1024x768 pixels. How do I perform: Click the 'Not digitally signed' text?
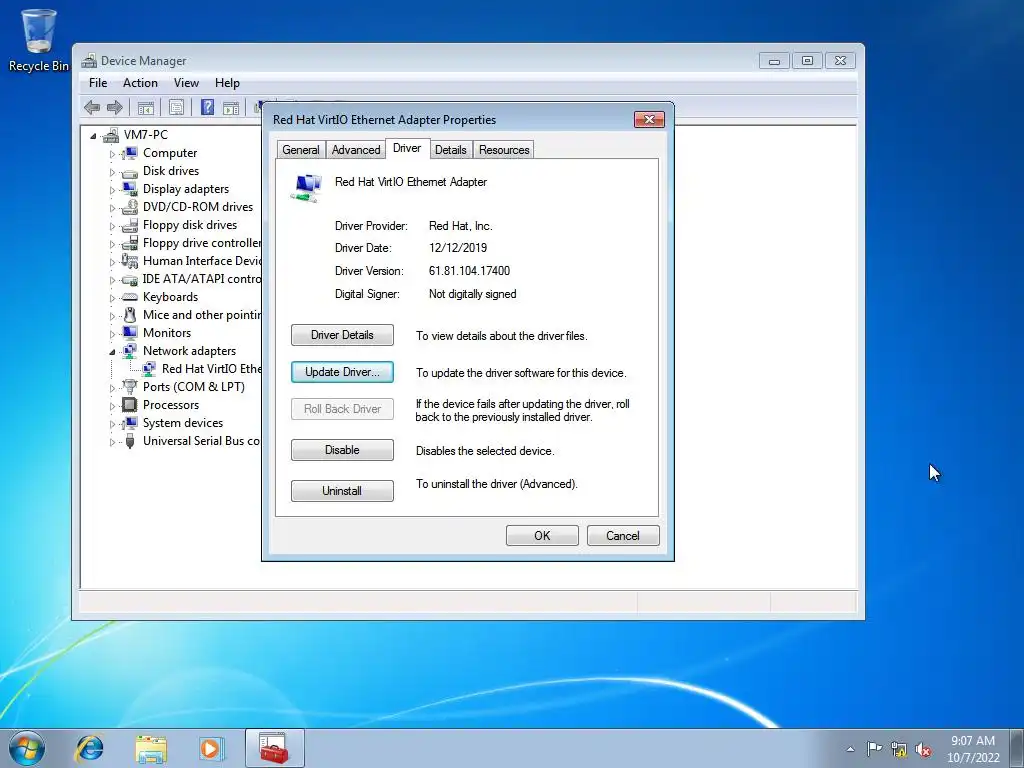click(473, 295)
